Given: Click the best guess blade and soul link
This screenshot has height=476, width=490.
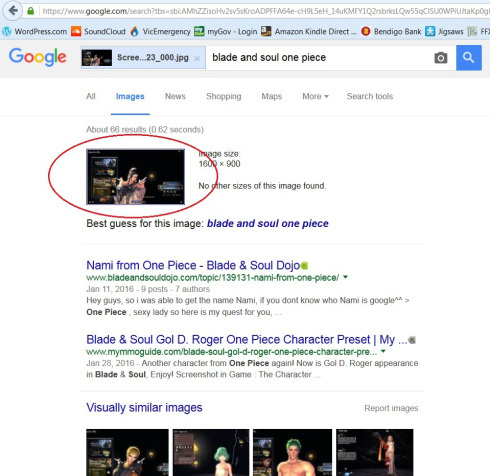Looking at the screenshot, I should coord(268,223).
